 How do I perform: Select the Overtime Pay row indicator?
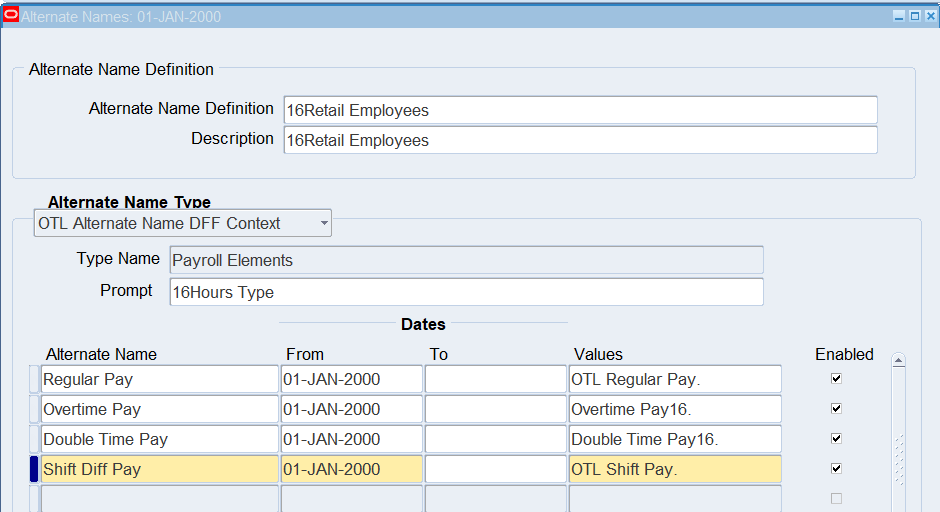[33, 409]
